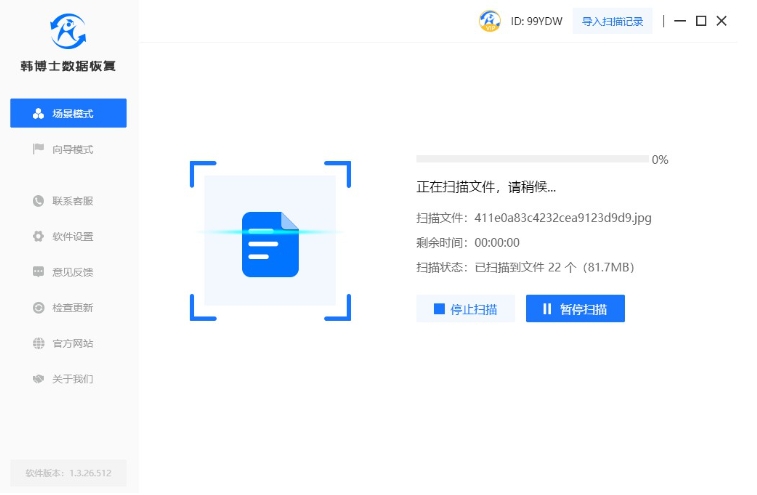Open 关于我们 about page
This screenshot has height=495, width=757.
pyautogui.click(x=68, y=379)
